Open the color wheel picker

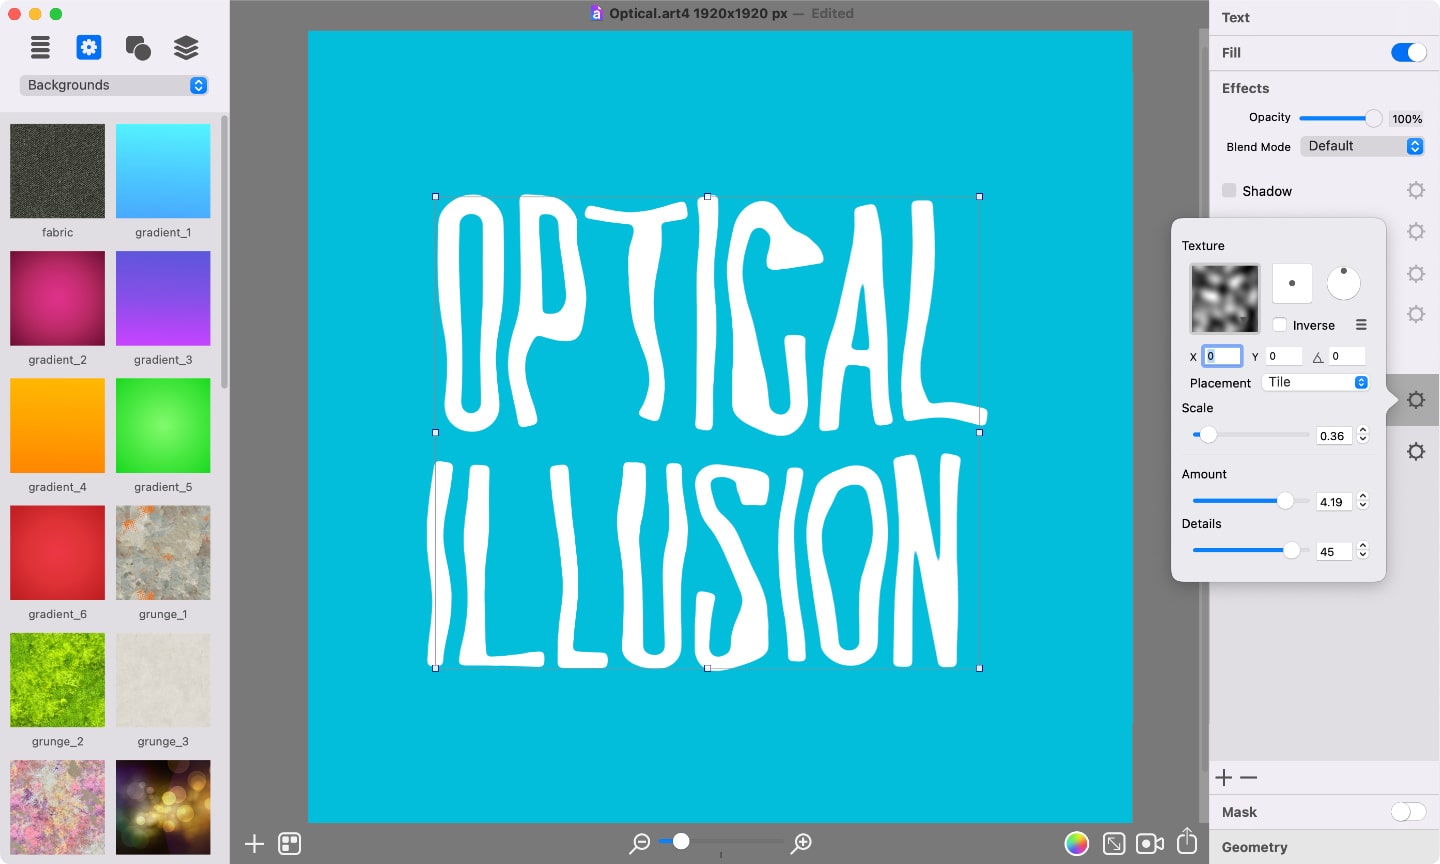[1076, 844]
